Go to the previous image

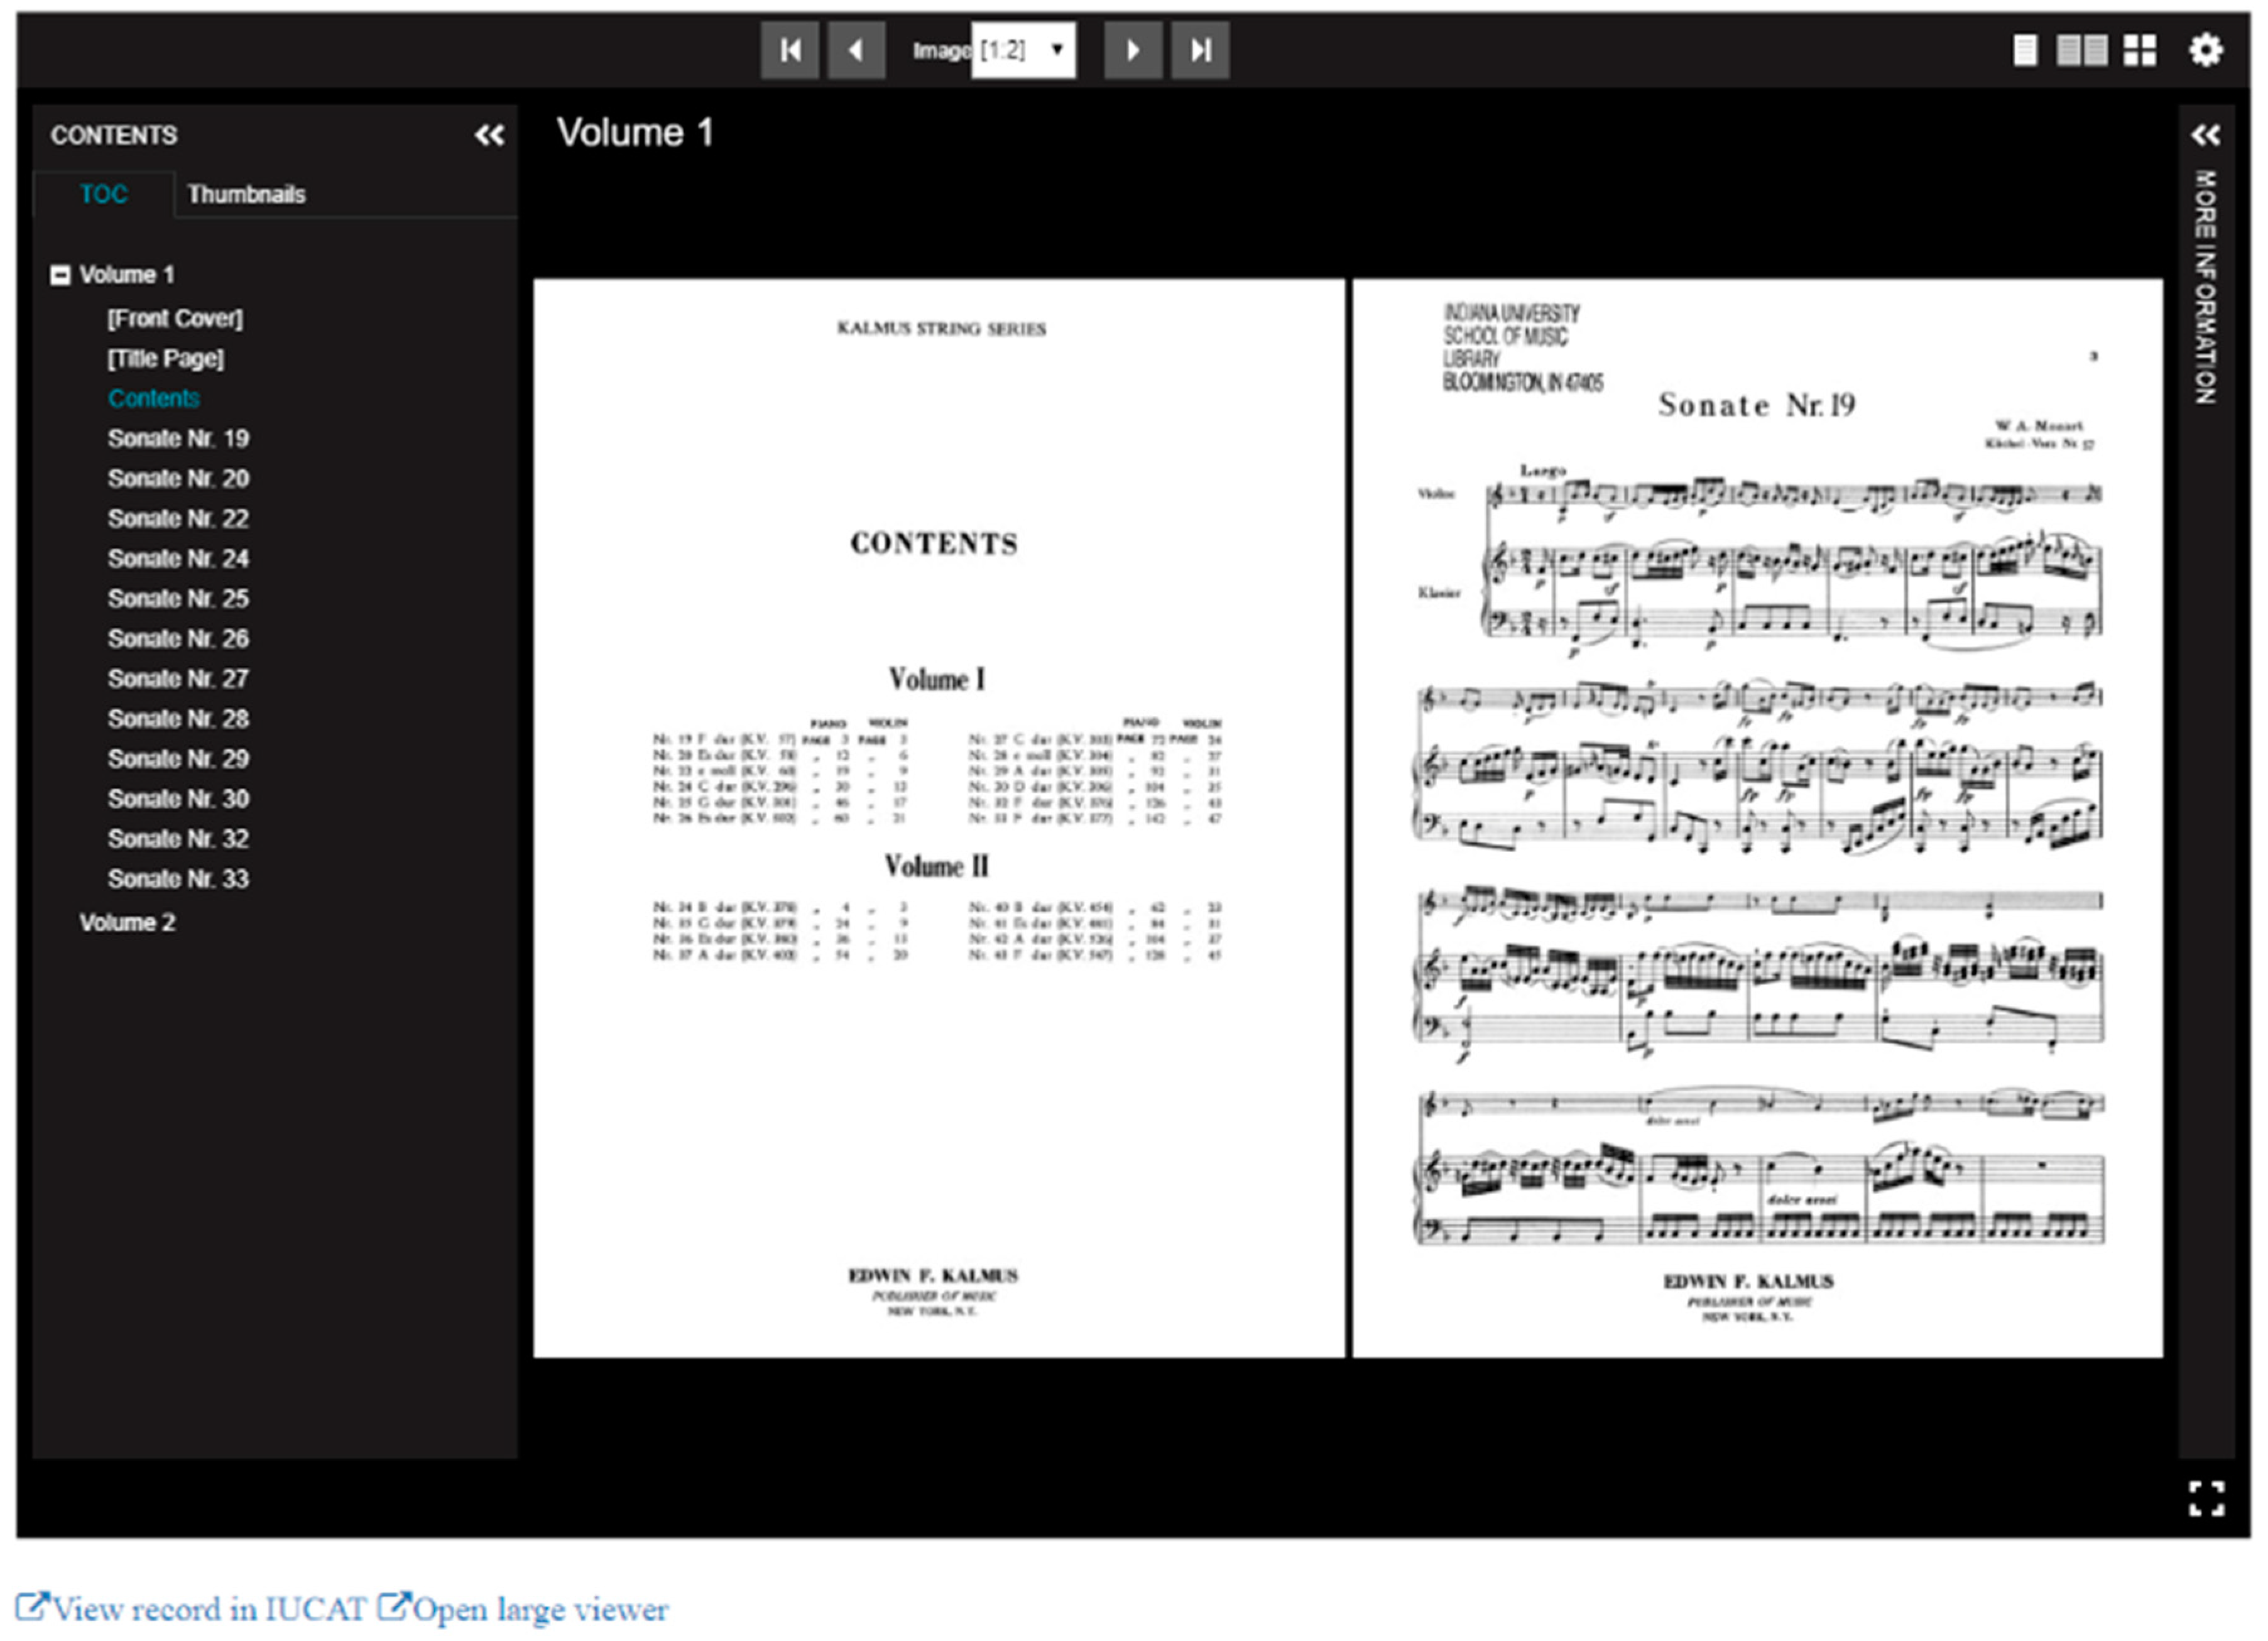point(856,50)
